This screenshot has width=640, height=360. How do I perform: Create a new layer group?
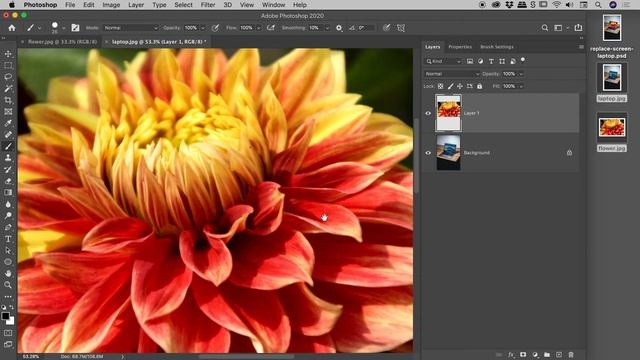click(x=547, y=355)
